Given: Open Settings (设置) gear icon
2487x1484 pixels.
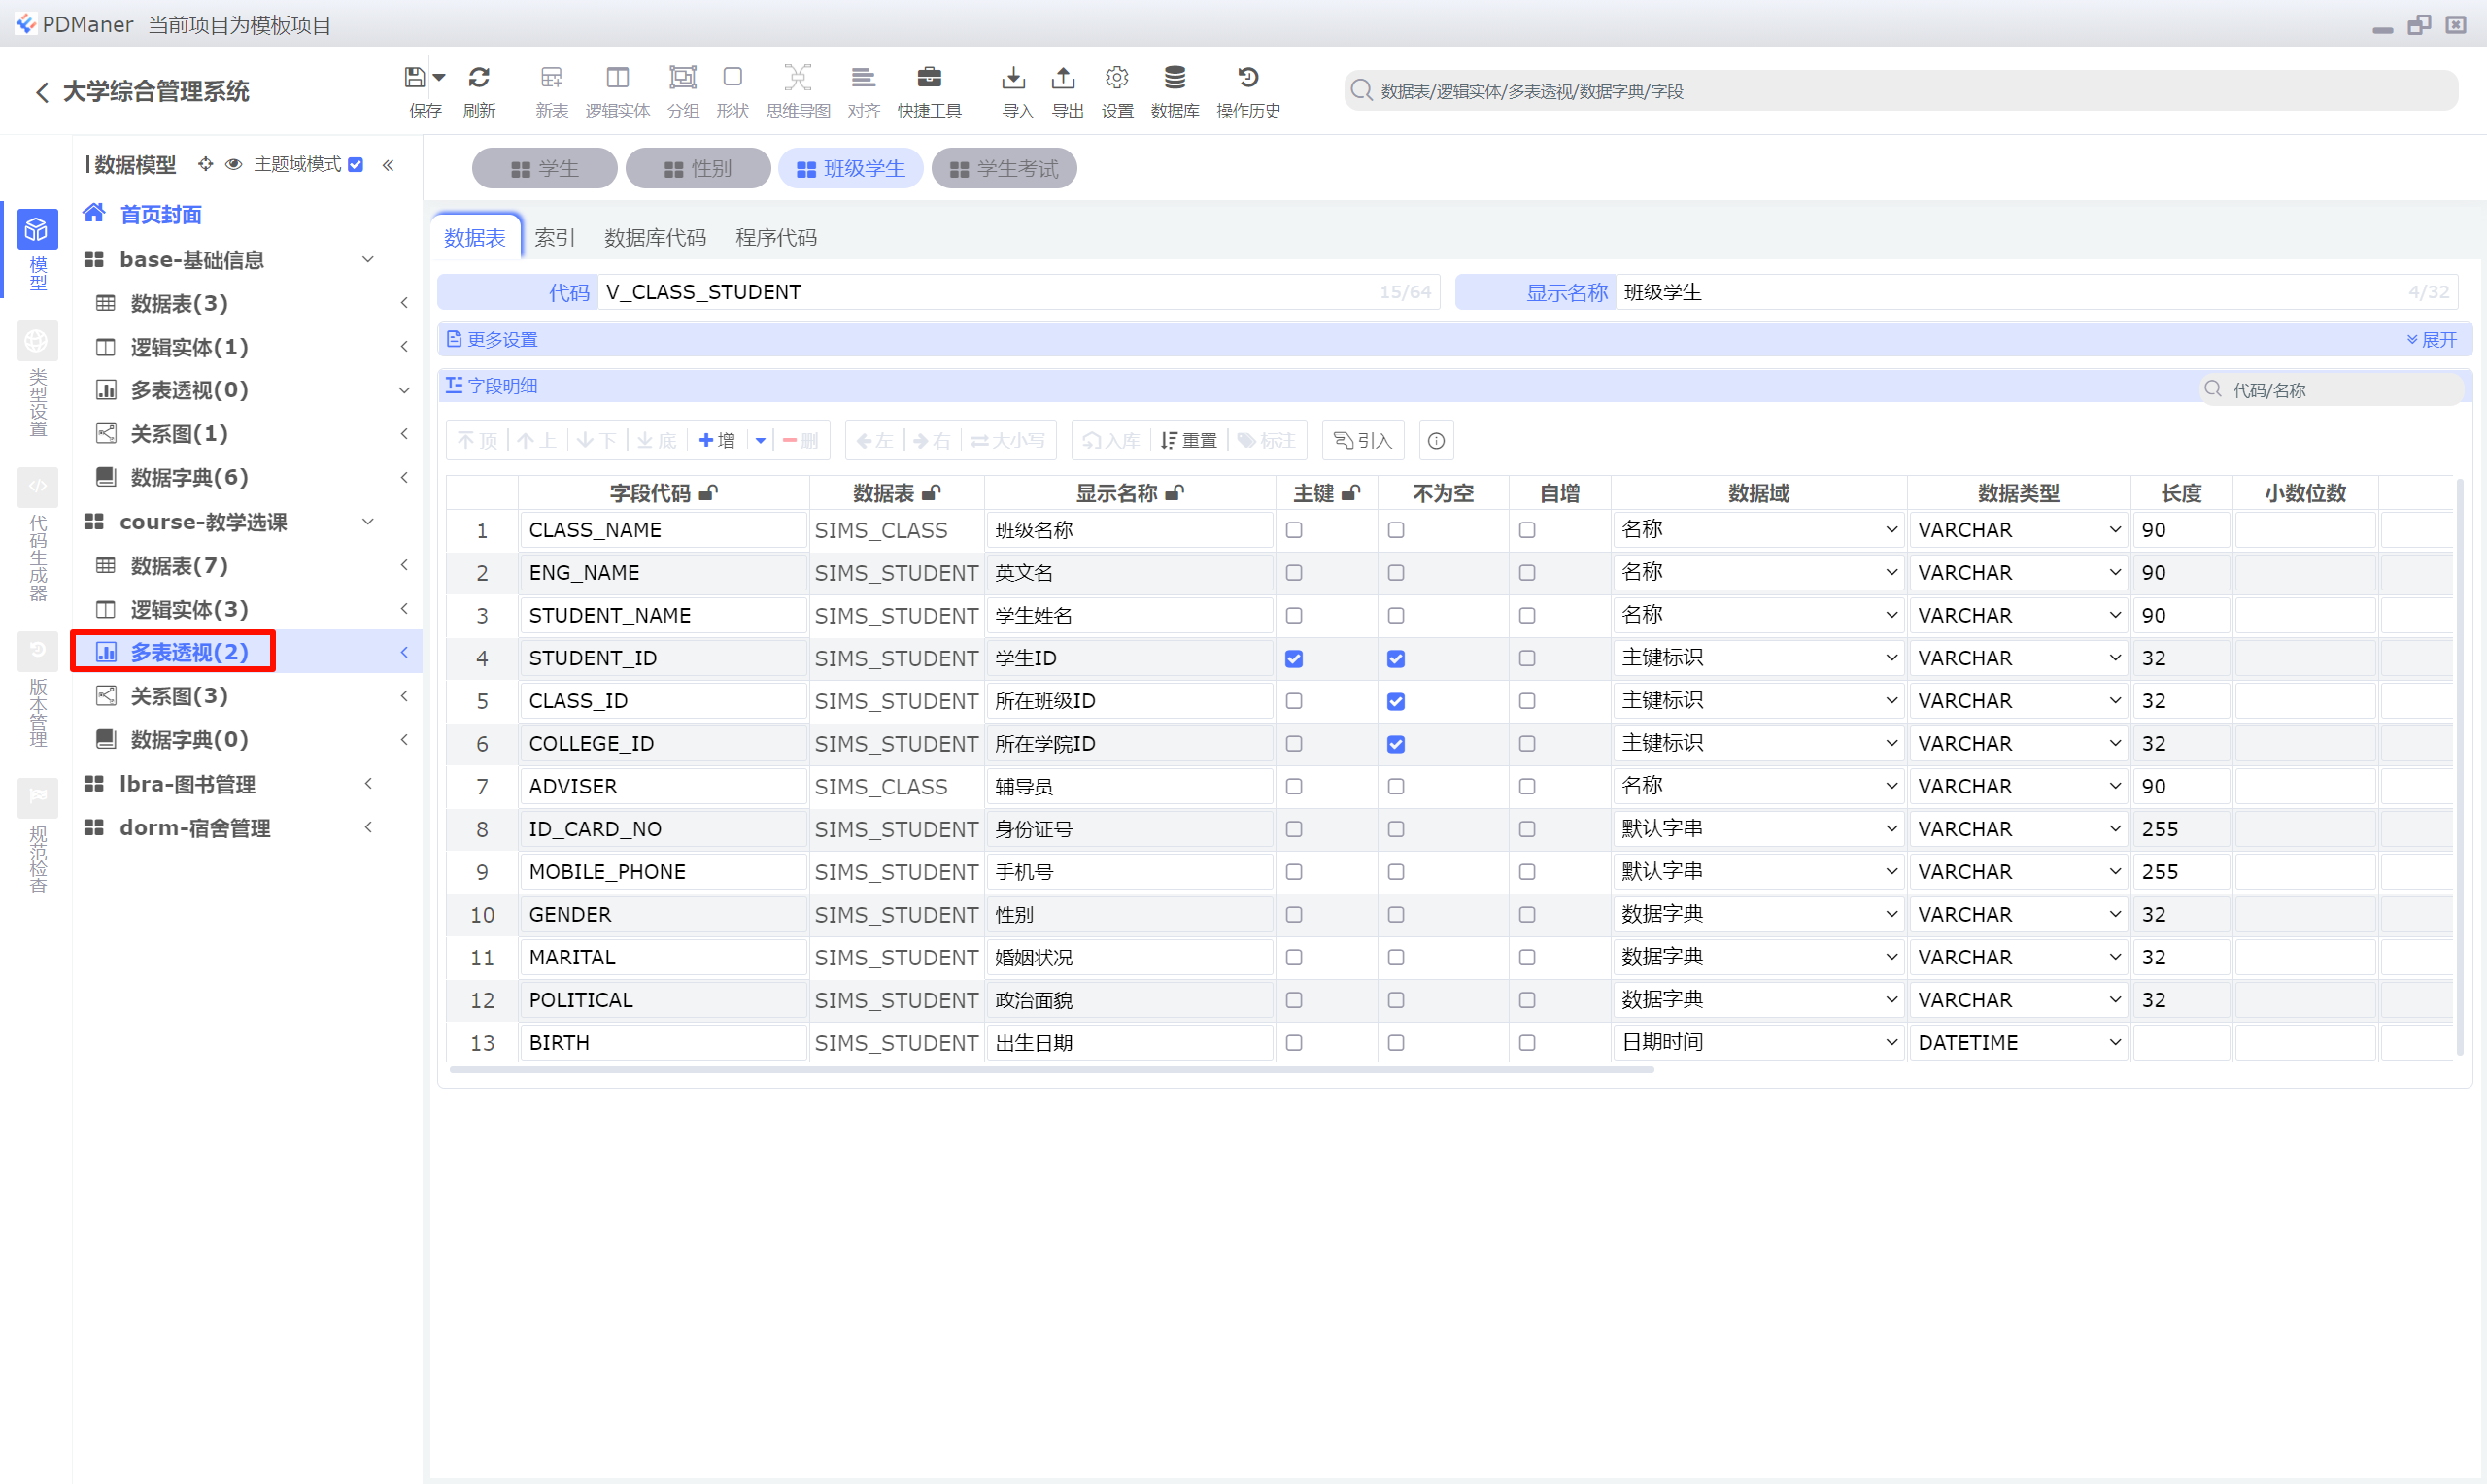Looking at the screenshot, I should pyautogui.click(x=1116, y=79).
